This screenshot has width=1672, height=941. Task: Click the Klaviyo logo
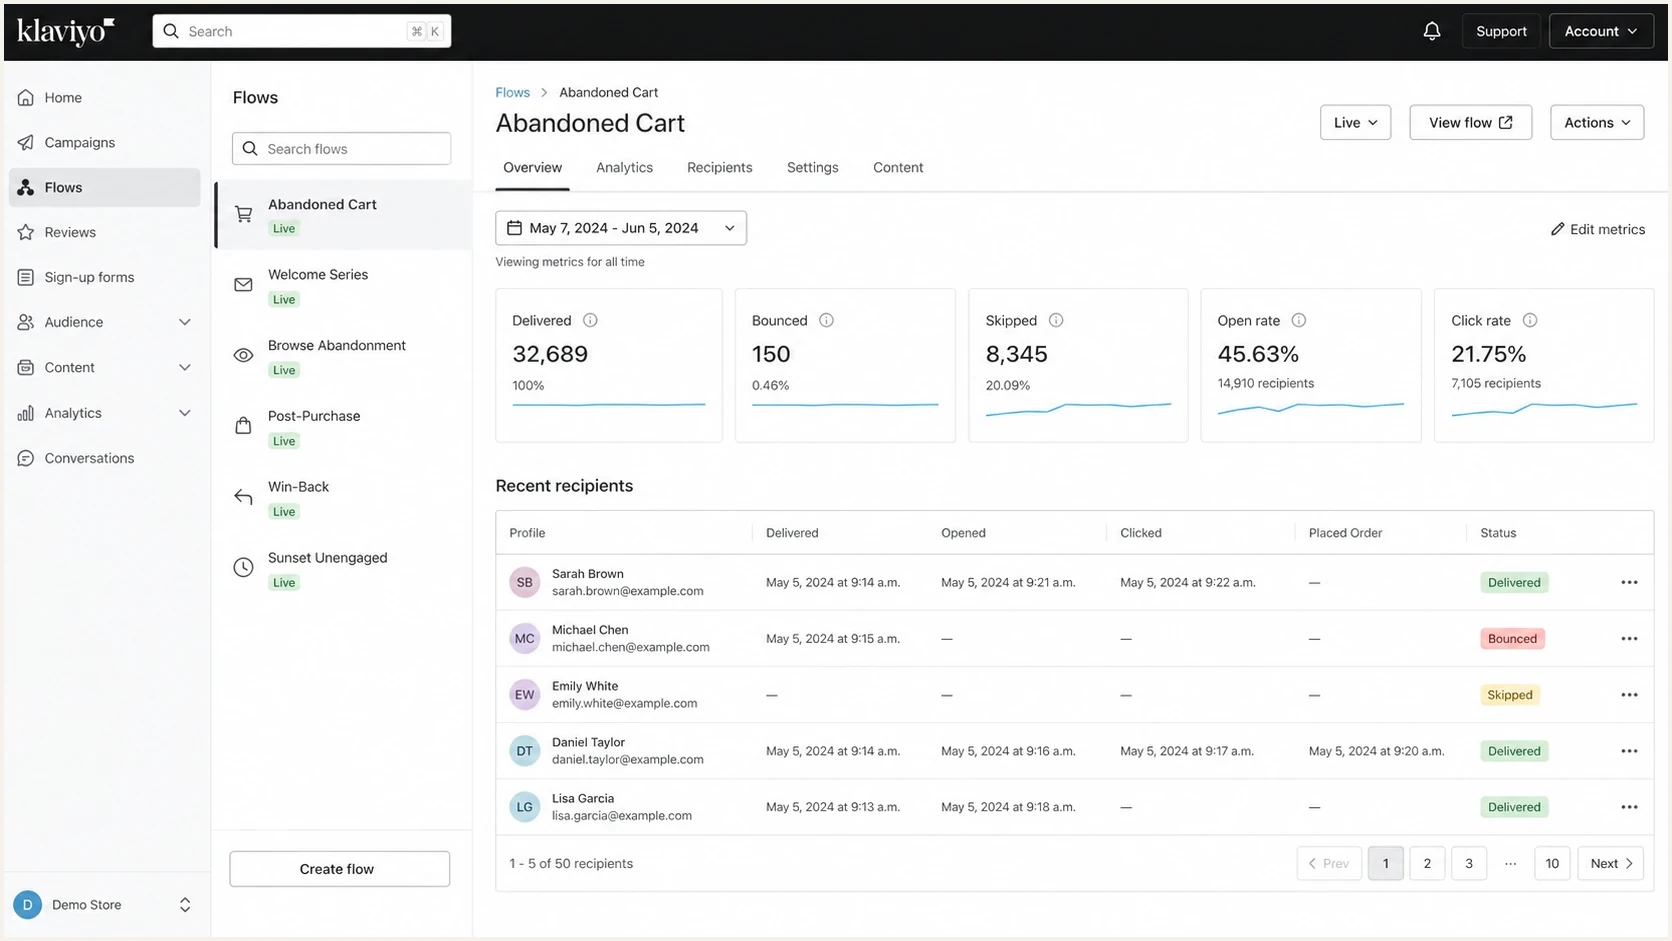[x=66, y=31]
